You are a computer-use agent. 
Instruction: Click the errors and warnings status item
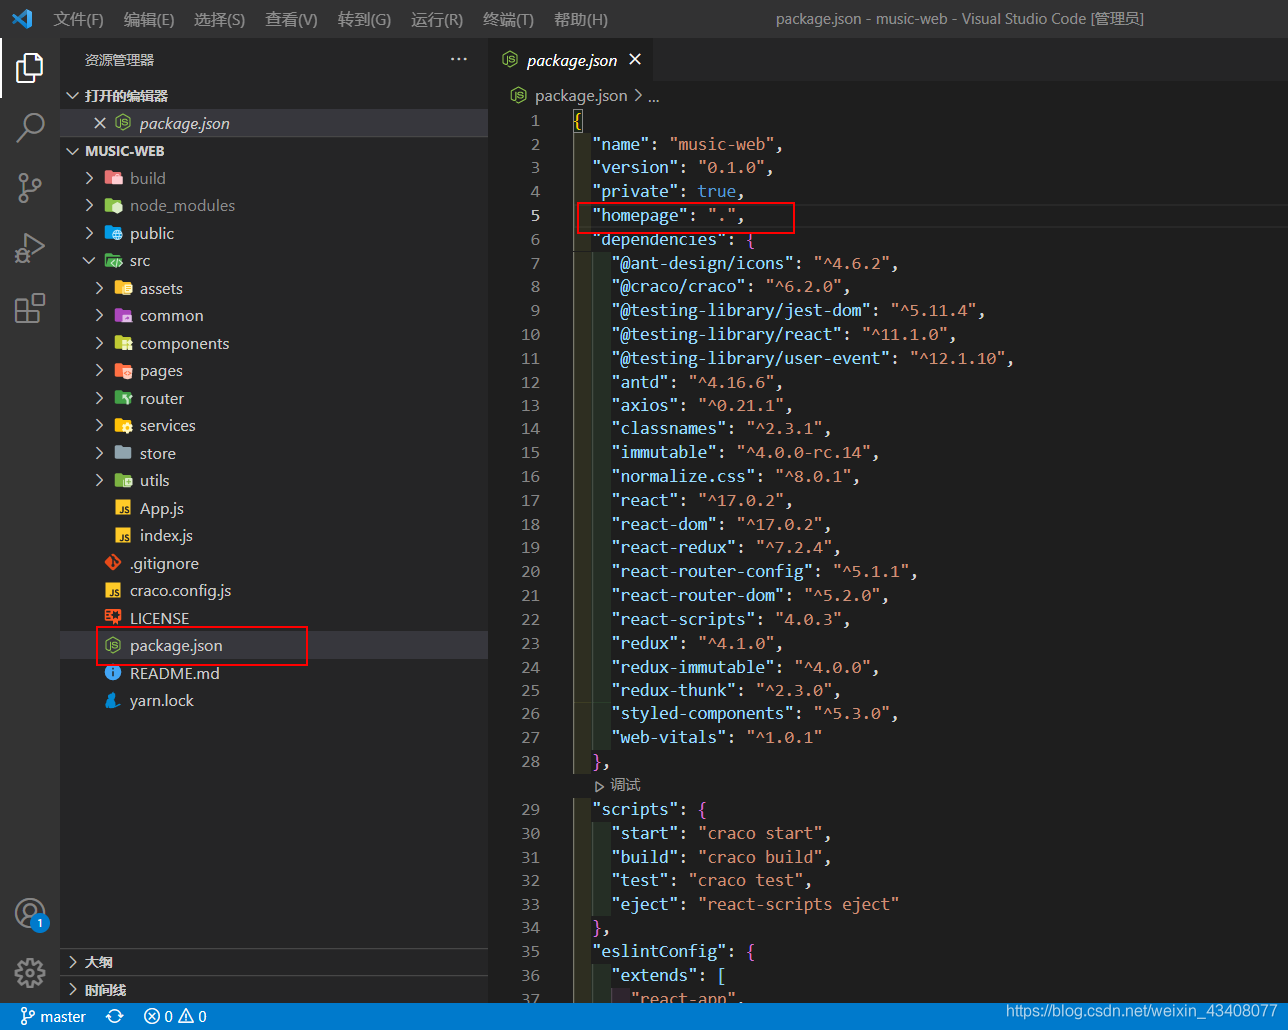point(175,1016)
